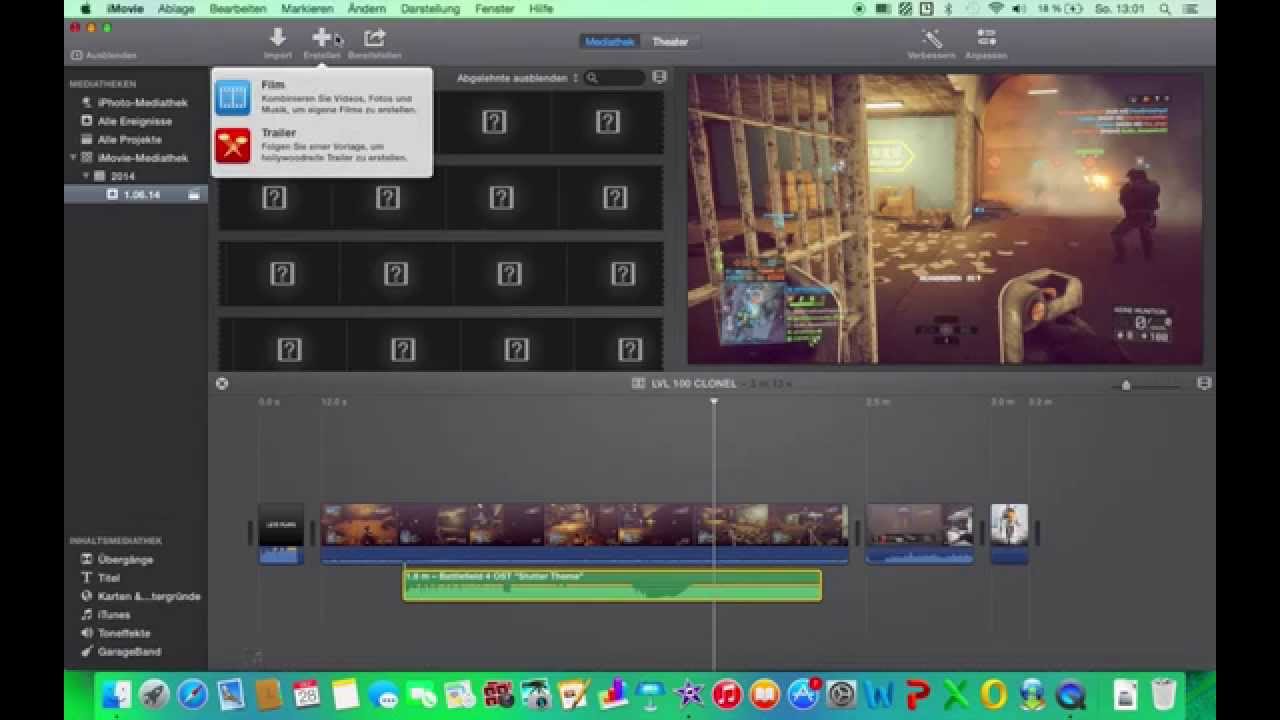Select the black title clip at timeline start
Viewport: 1280px width, 720px height.
click(x=281, y=533)
